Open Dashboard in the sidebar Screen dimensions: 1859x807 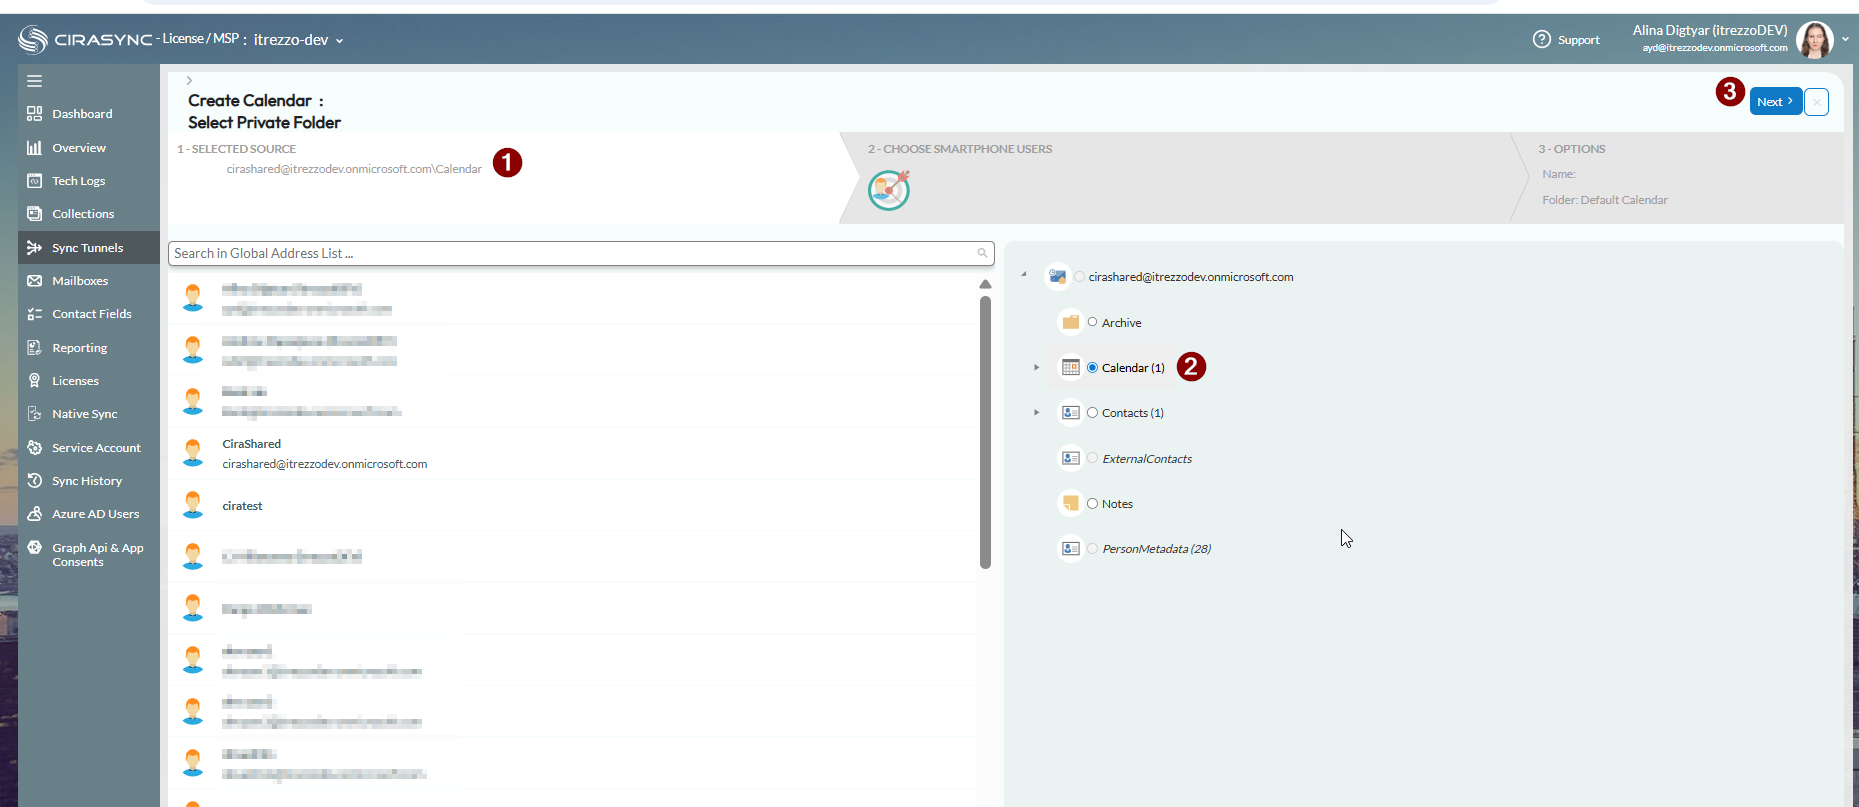(x=89, y=114)
